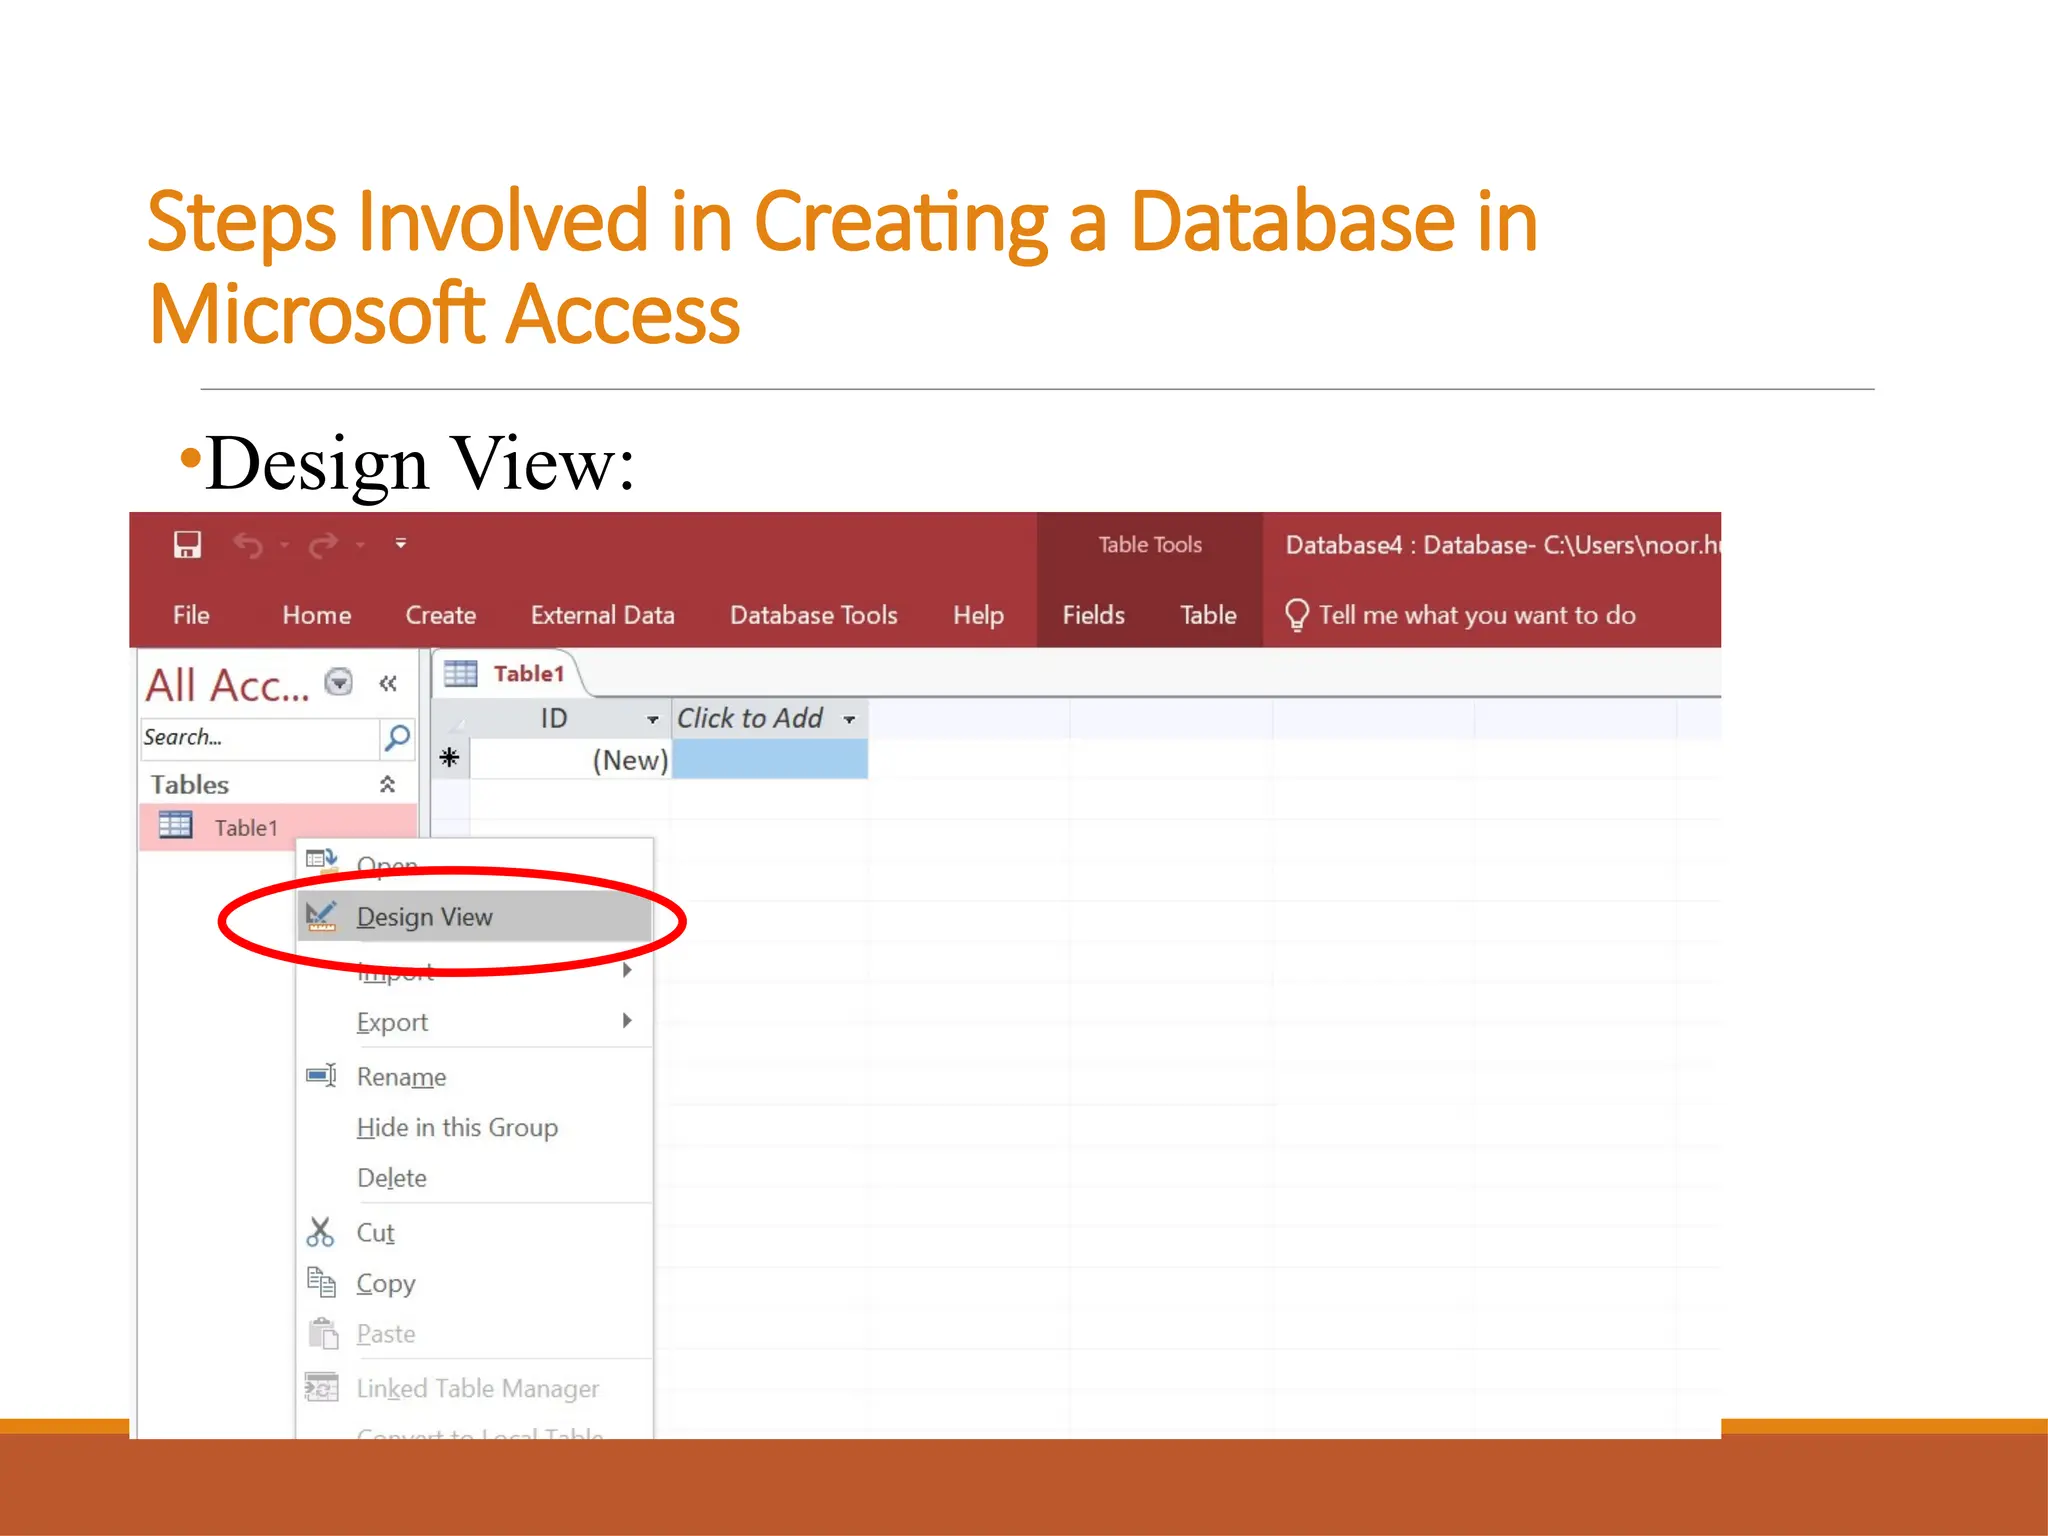
Task: Switch to the Create ribbon tab
Action: [440, 615]
